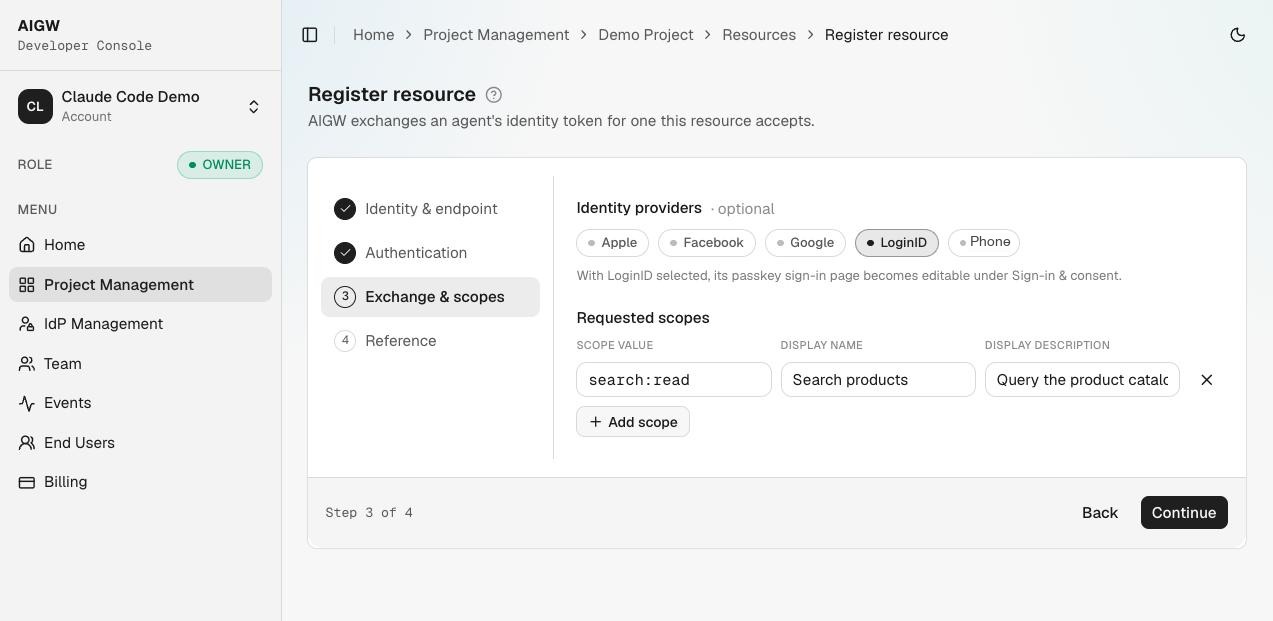This screenshot has width=1273, height=621.
Task: Add another scope row
Action: [633, 422]
